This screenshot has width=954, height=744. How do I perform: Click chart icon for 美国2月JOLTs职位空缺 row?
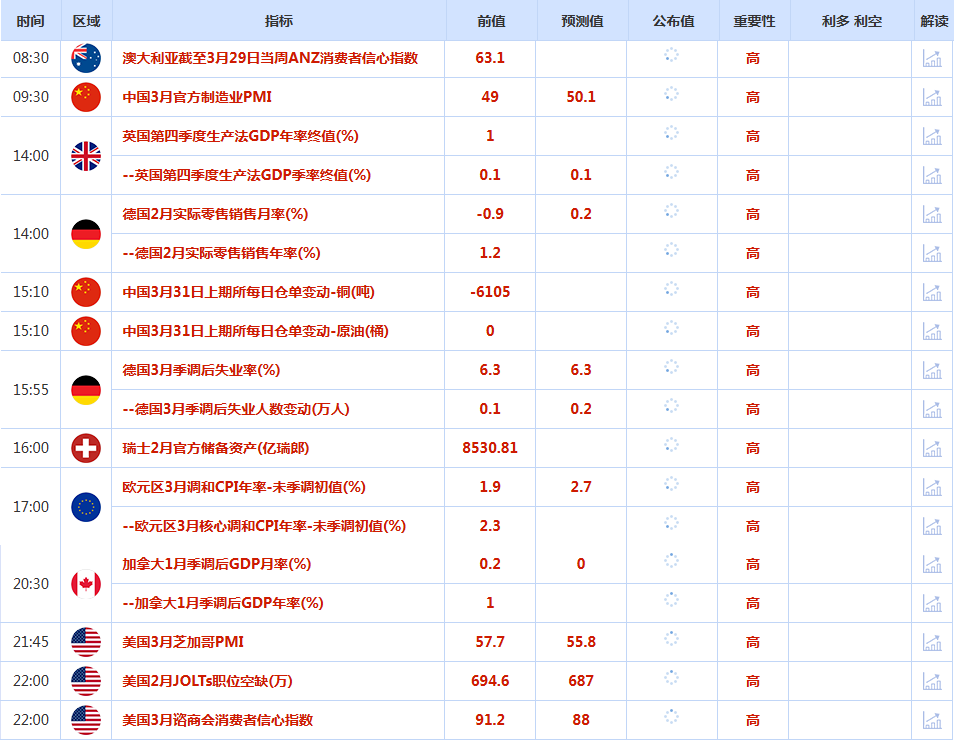pyautogui.click(x=932, y=681)
